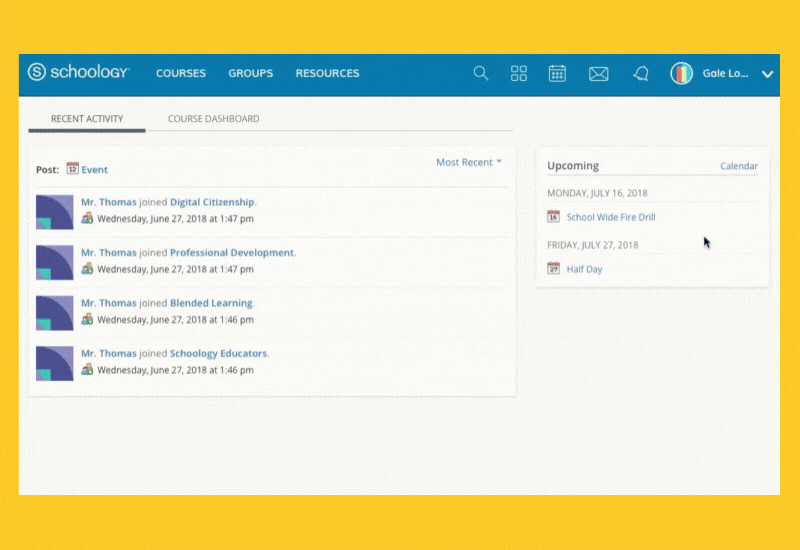The image size is (800, 550).
Task: Open the calendar icon in header
Action: (557, 73)
